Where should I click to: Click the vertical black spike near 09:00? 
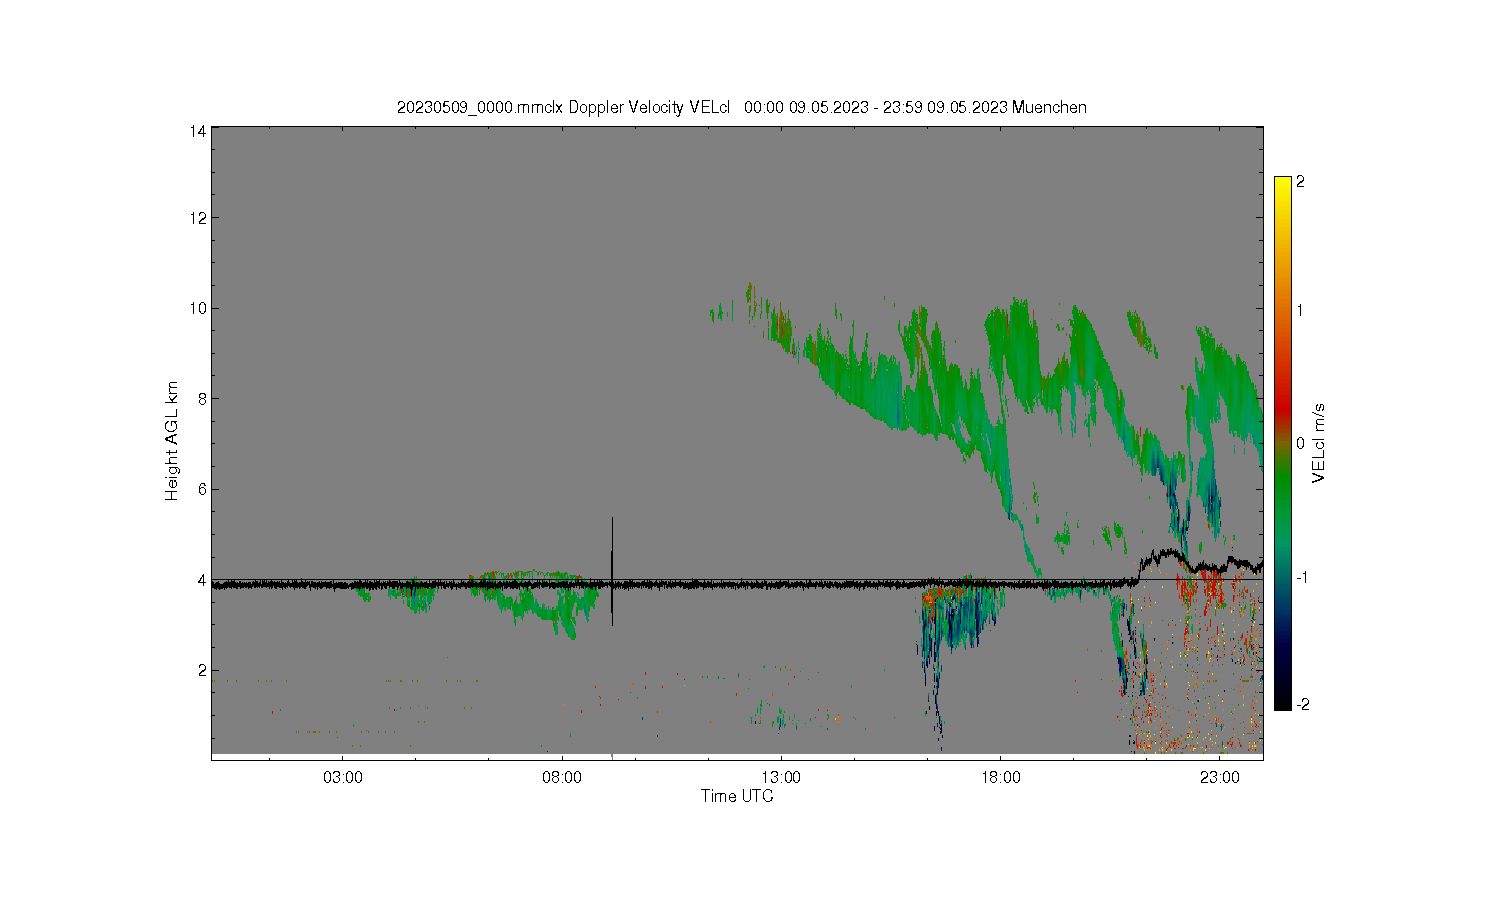pyautogui.click(x=612, y=571)
